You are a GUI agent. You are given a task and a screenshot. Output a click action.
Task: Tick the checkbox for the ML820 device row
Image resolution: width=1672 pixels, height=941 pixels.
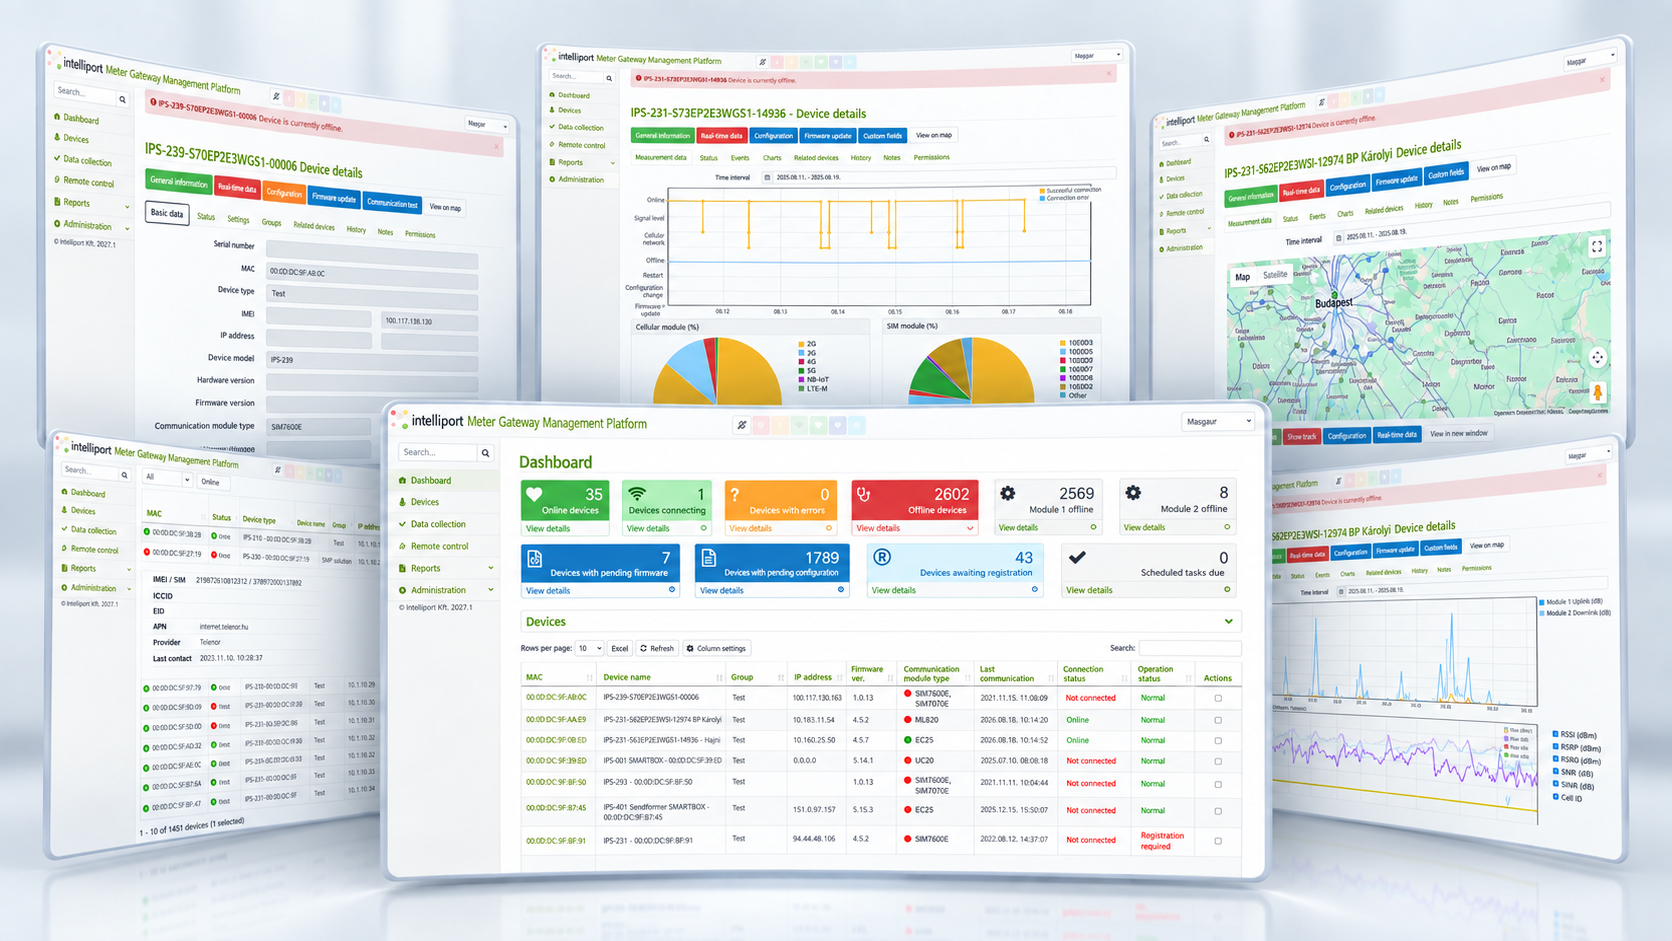click(x=1218, y=720)
